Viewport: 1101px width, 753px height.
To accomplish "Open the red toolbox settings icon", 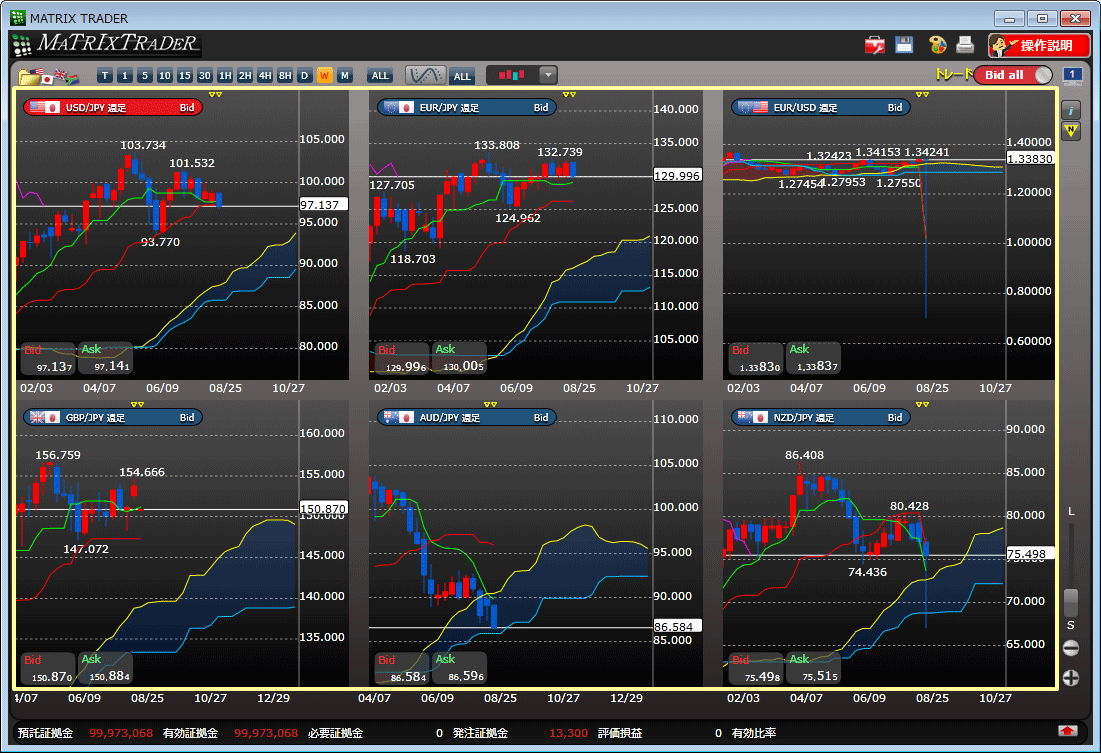I will pyautogui.click(x=874, y=45).
